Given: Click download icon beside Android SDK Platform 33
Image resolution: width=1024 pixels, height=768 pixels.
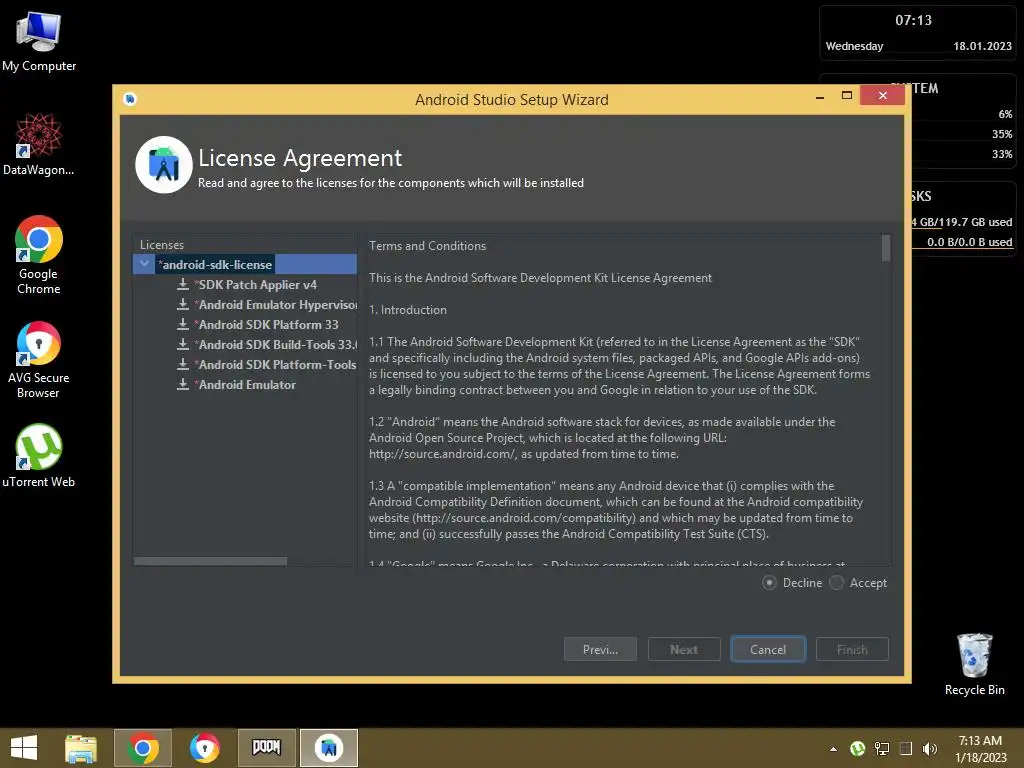Looking at the screenshot, I should pos(183,325).
